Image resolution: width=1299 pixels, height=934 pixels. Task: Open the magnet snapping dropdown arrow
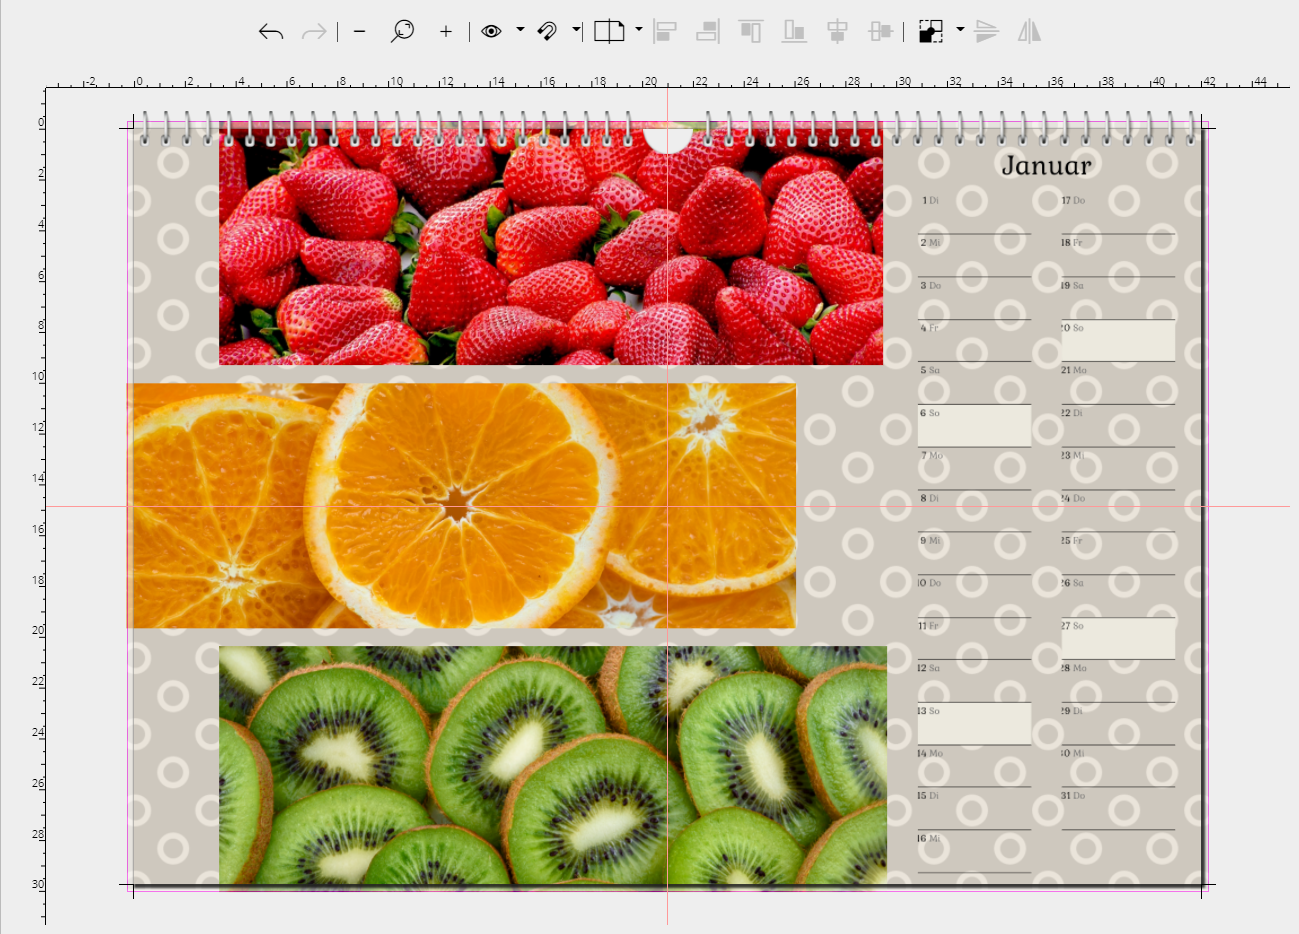point(577,30)
